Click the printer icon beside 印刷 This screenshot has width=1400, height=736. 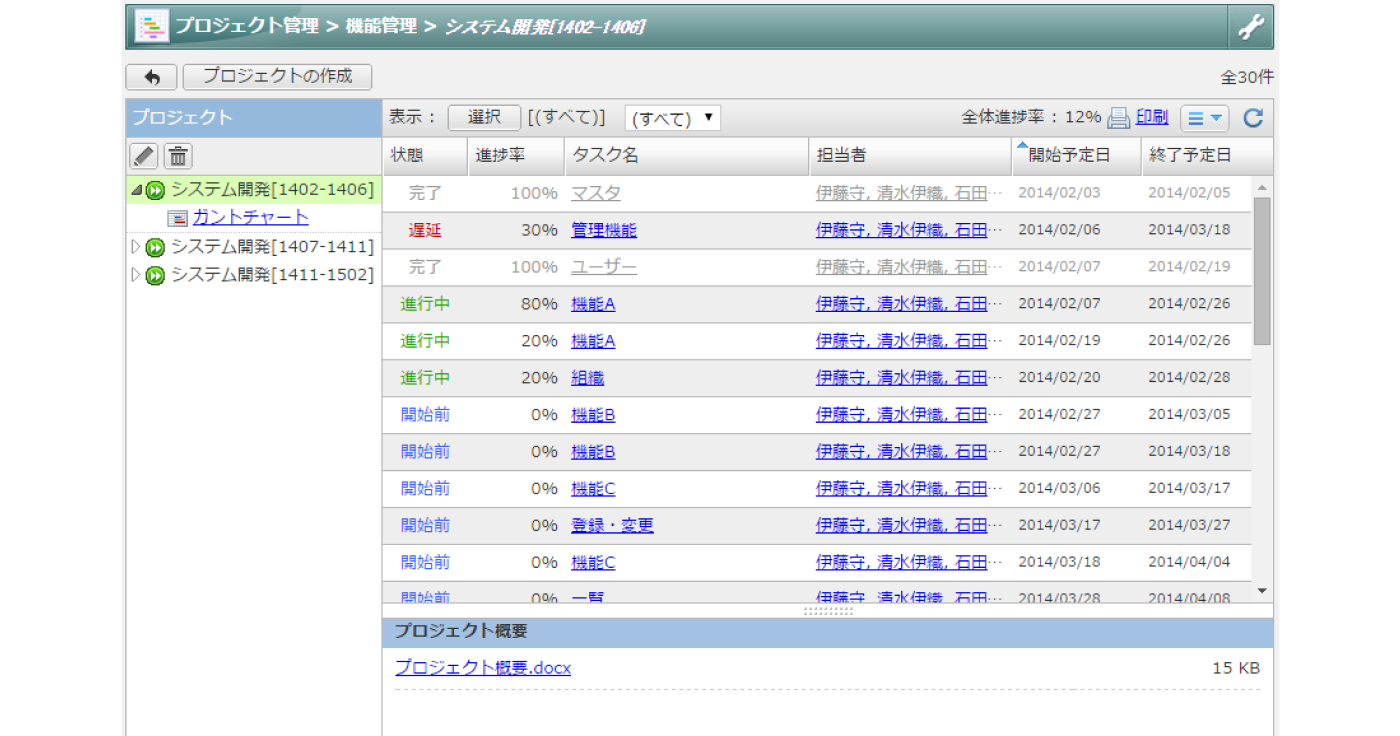(x=1119, y=118)
